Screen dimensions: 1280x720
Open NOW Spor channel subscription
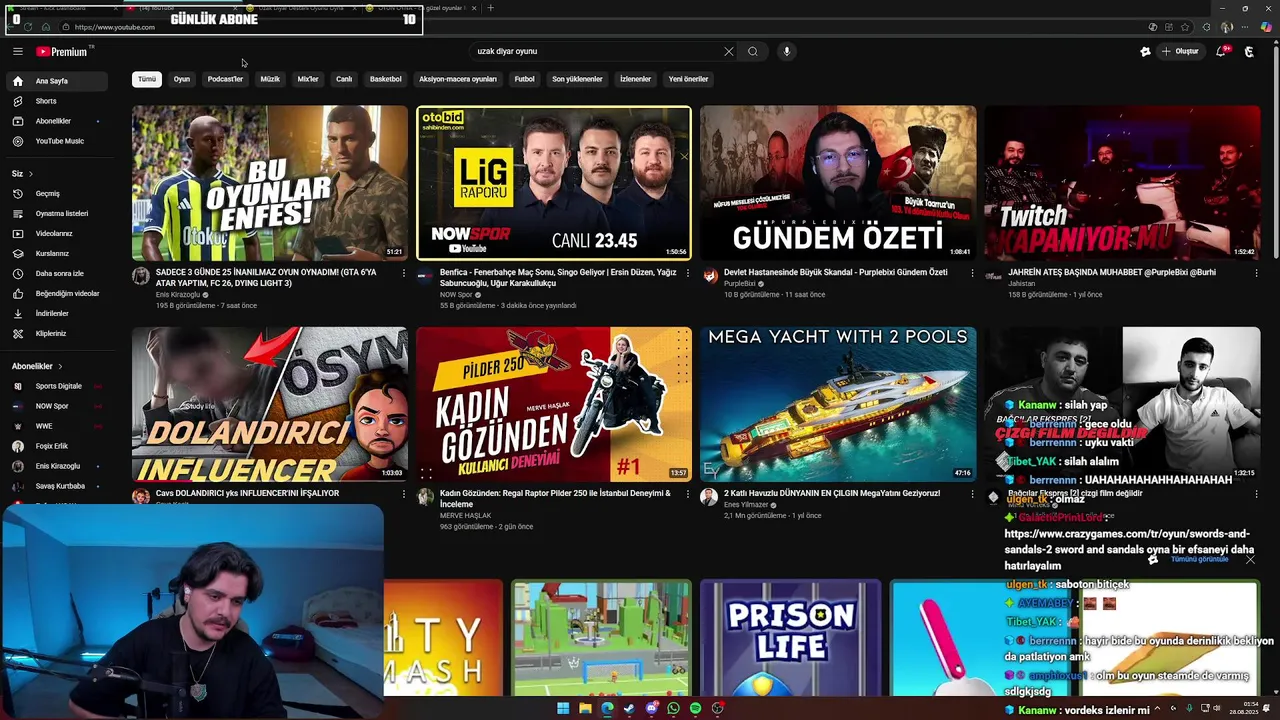tap(56, 406)
